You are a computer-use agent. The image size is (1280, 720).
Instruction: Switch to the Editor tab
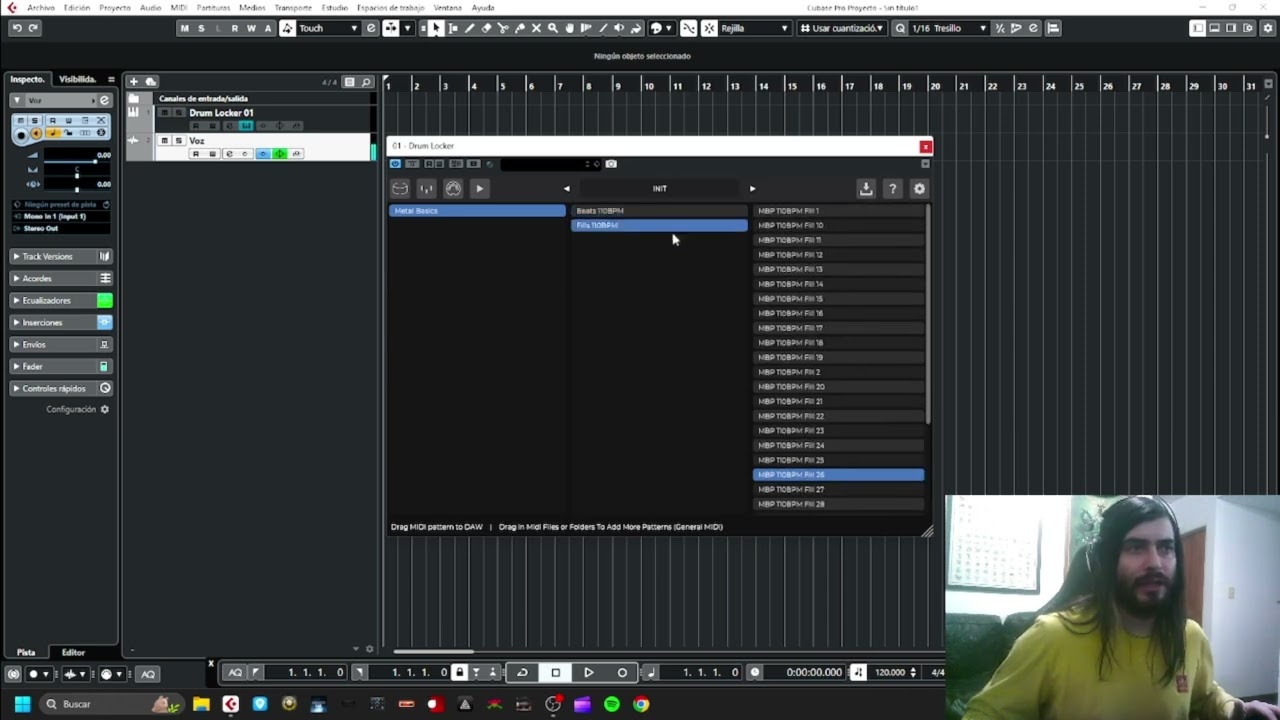point(73,653)
